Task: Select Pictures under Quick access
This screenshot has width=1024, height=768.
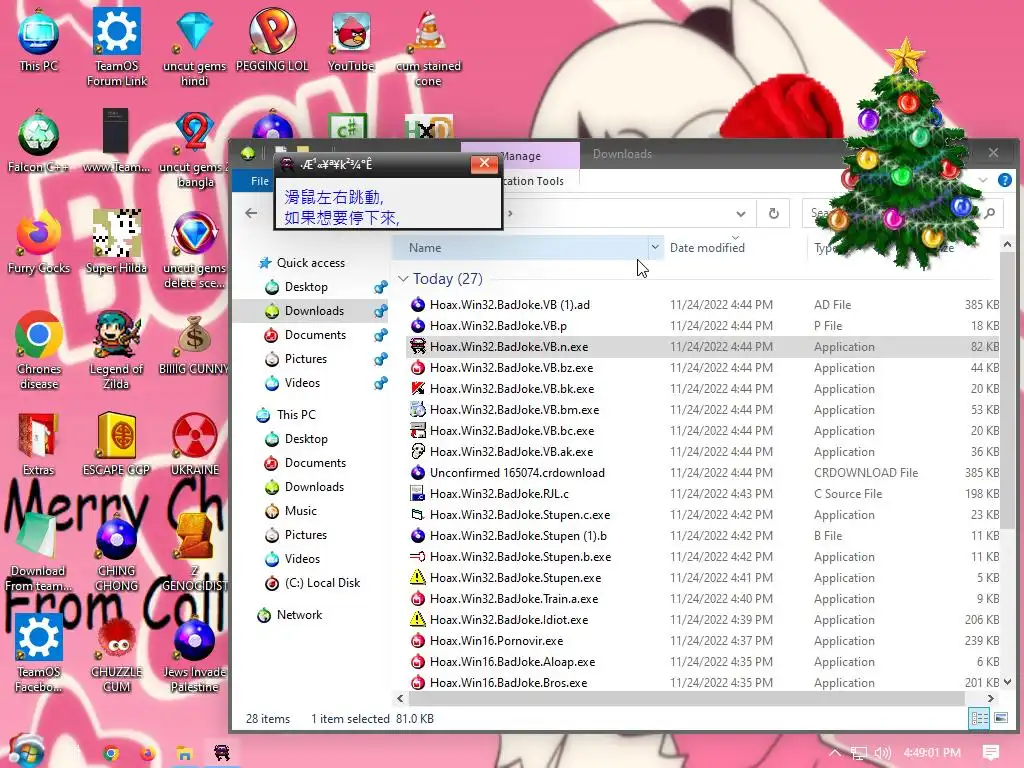Action: [x=306, y=359]
